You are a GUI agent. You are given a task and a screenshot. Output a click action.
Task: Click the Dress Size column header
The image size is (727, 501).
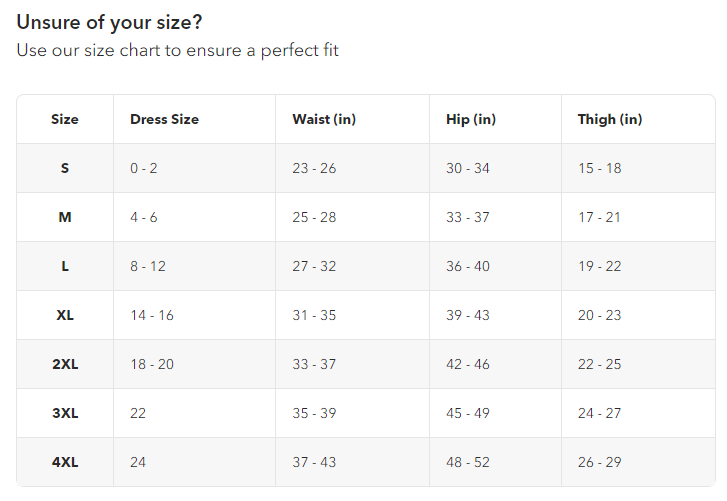165,120
